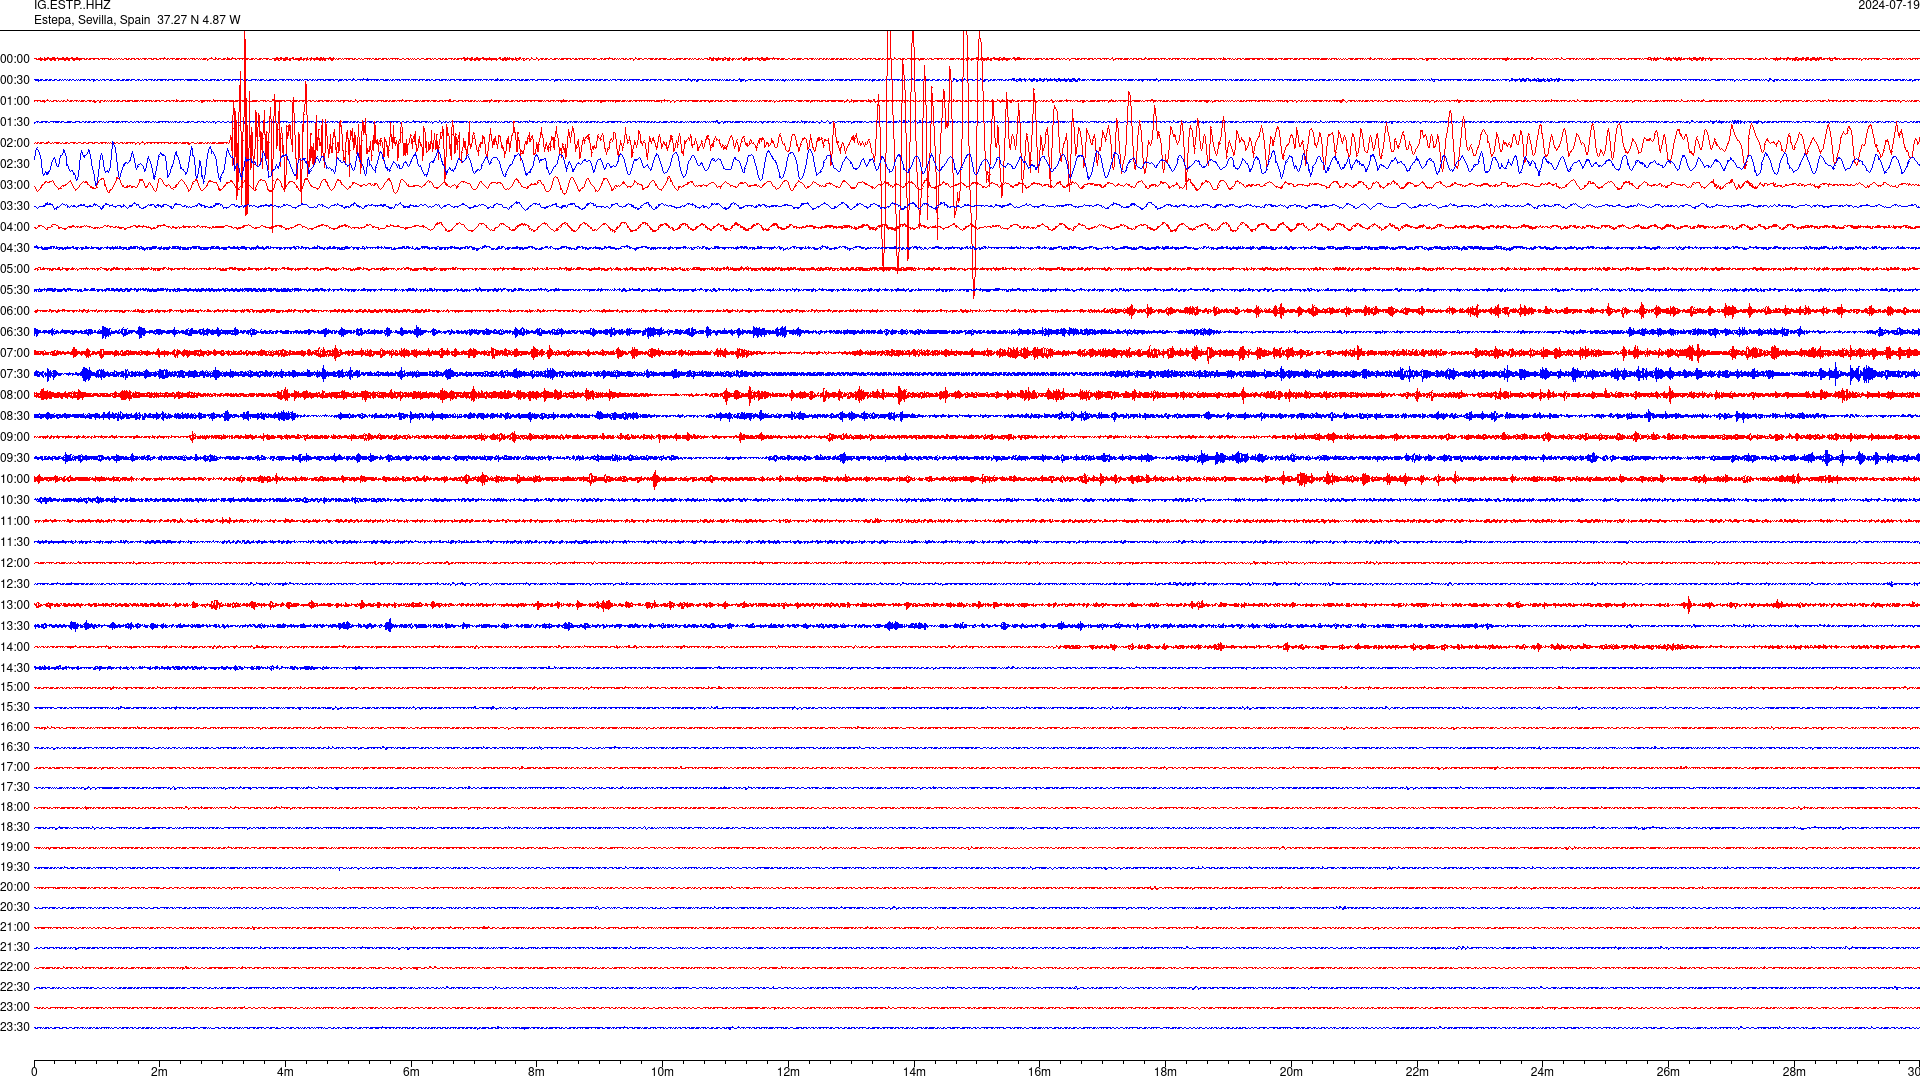Screen dimensions: 1920x1080
Task: Click the 14m tick on time axis
Action: (x=914, y=1072)
